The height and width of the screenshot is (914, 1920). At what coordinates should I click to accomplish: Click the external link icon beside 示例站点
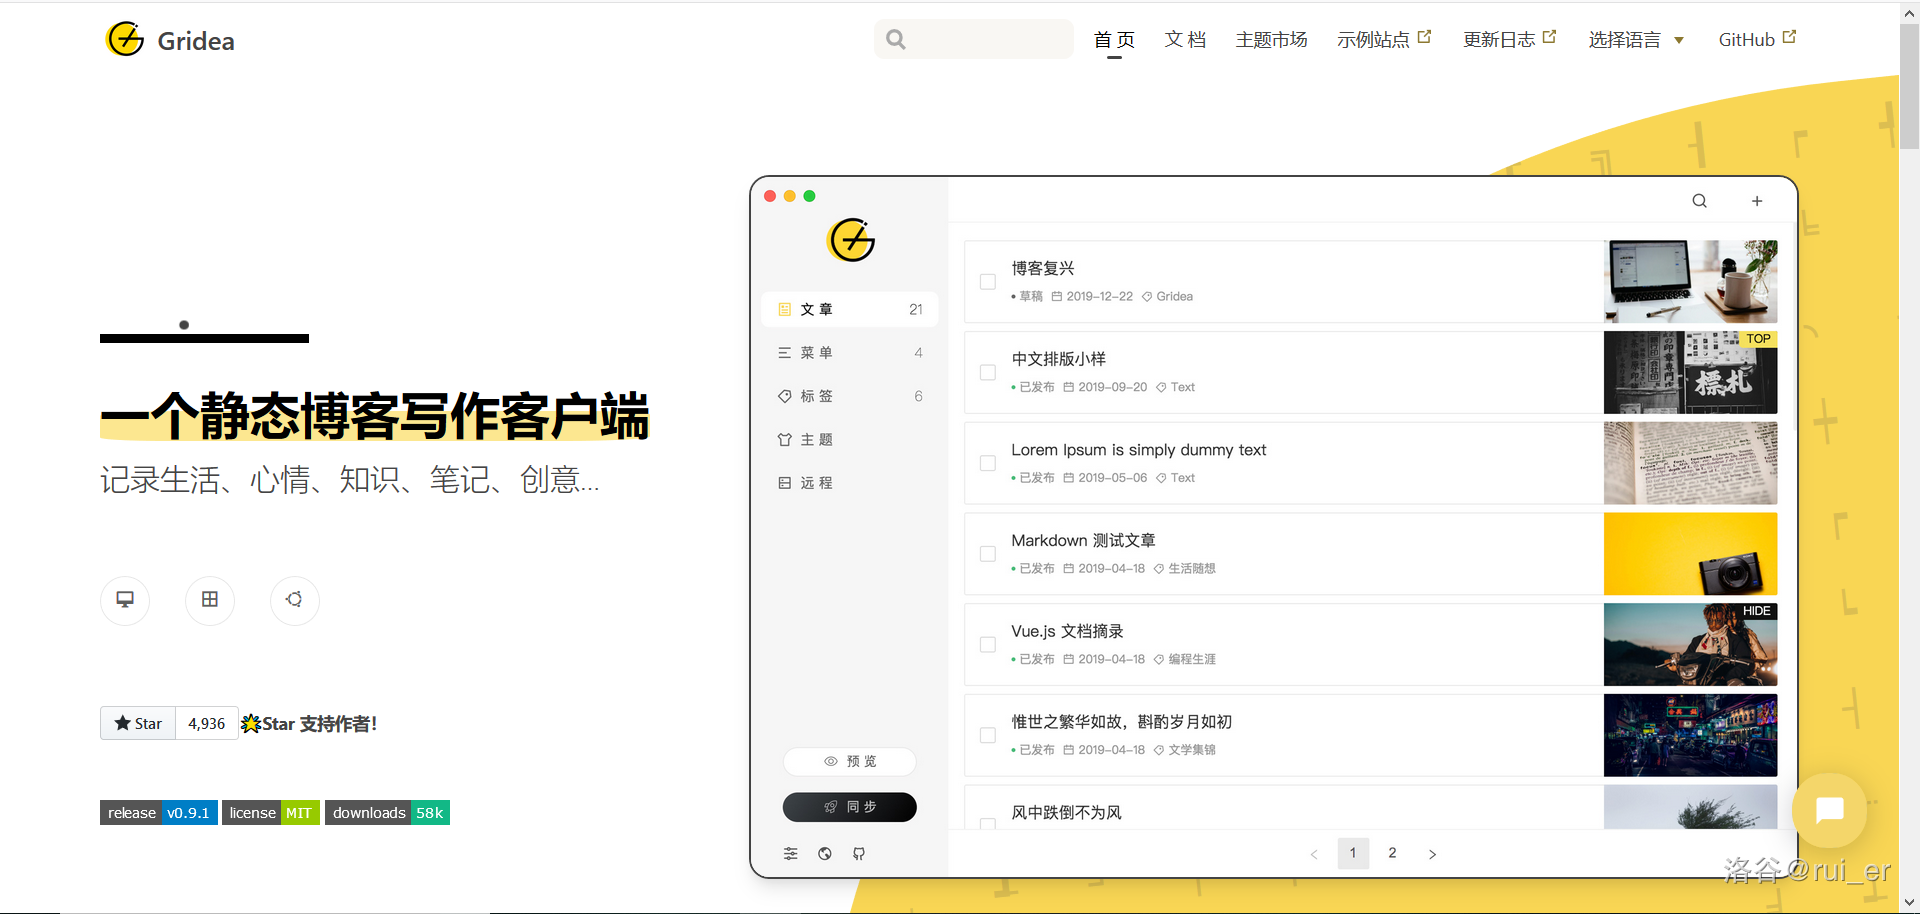click(x=1424, y=37)
